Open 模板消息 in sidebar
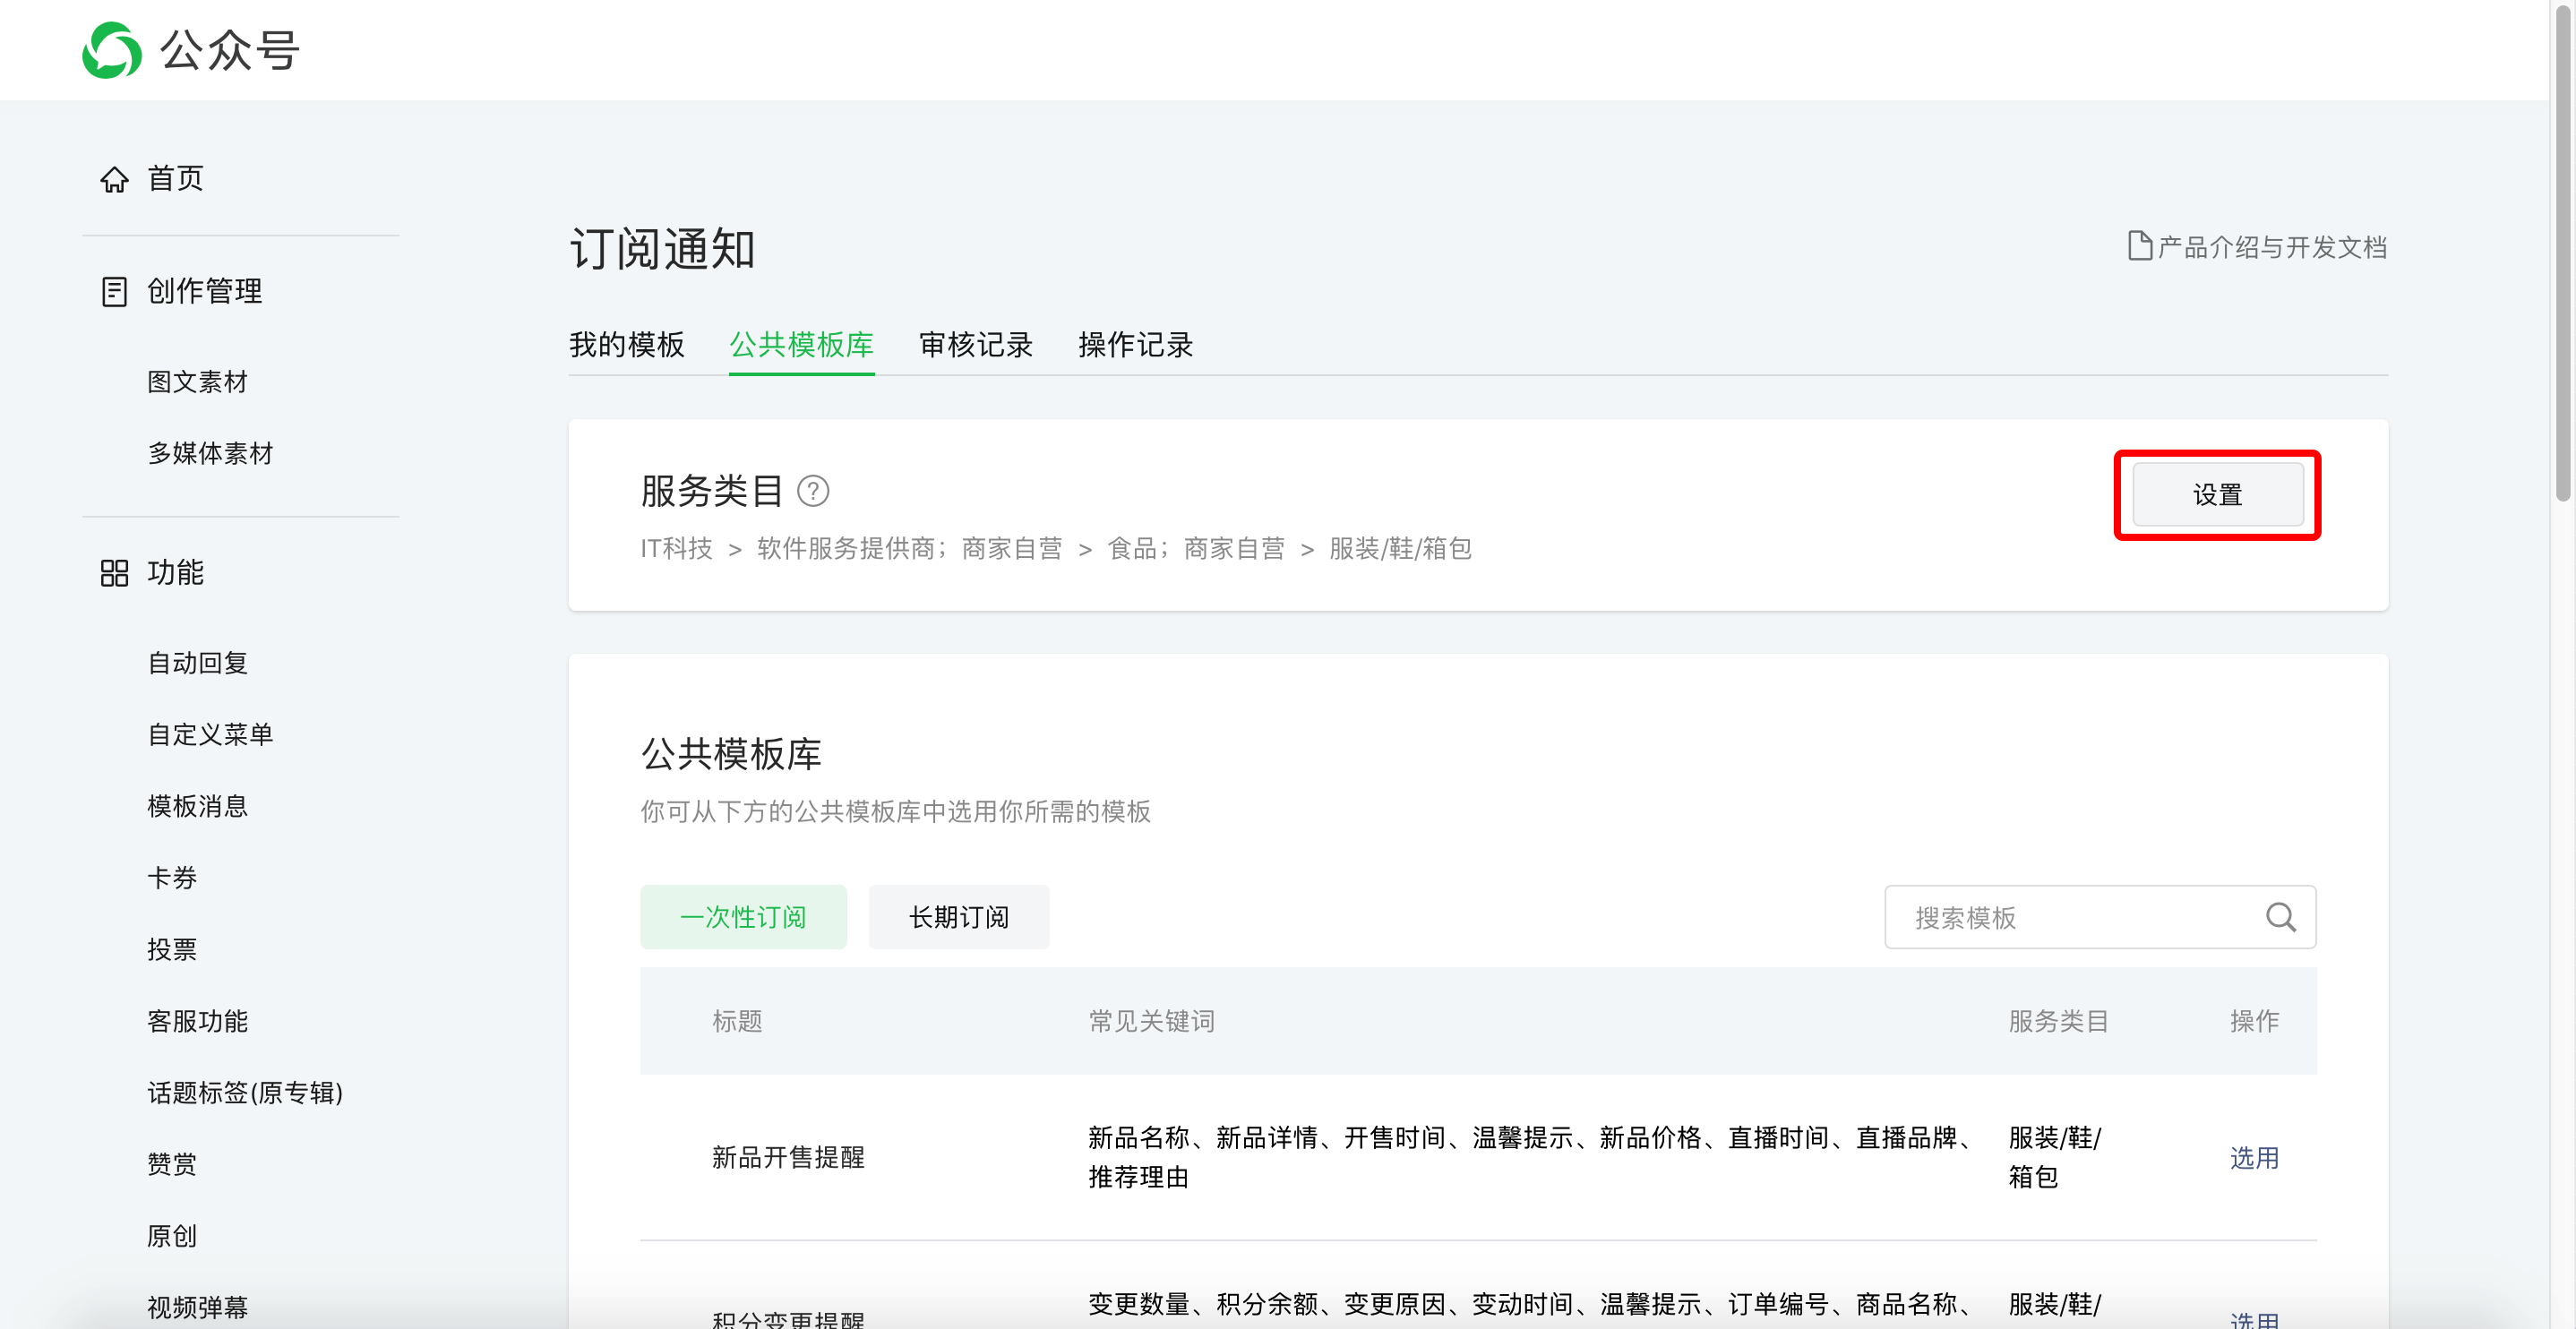This screenshot has height=1329, width=2576. (x=198, y=806)
